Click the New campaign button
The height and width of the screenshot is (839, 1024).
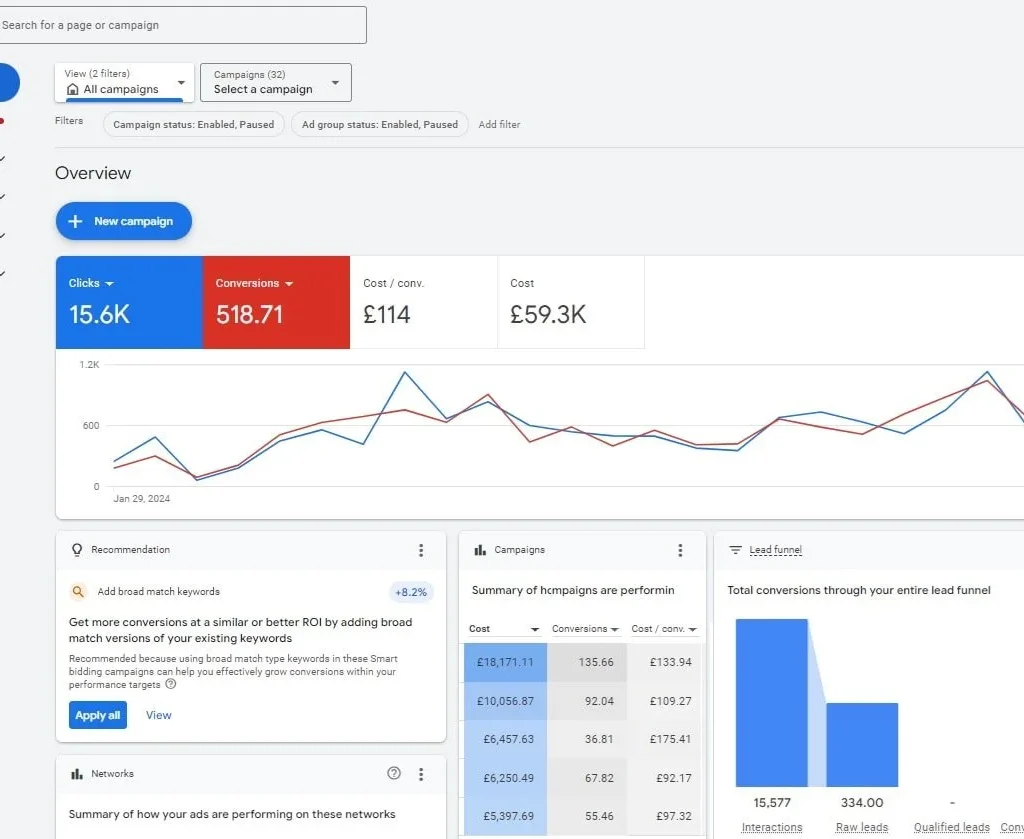coord(123,221)
